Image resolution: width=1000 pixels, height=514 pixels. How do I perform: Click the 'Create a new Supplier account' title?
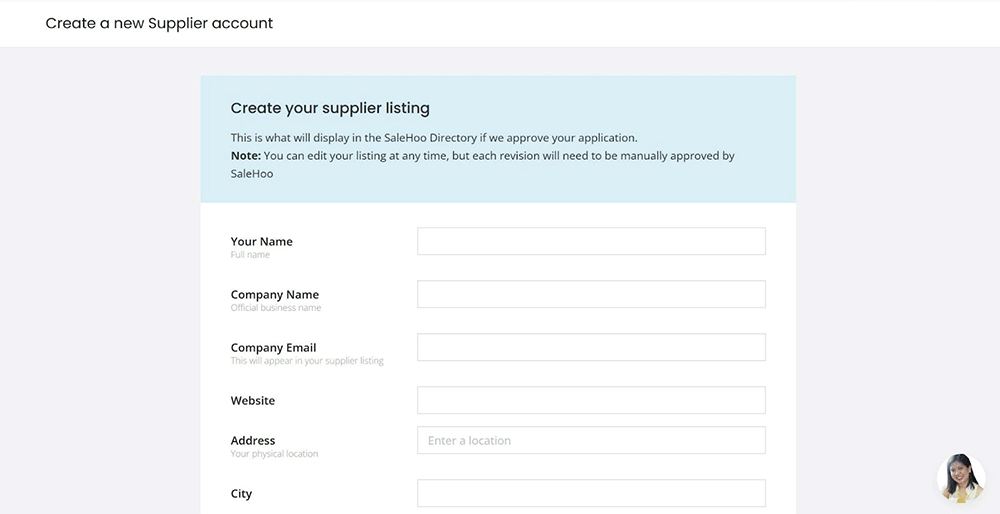[x=159, y=23]
